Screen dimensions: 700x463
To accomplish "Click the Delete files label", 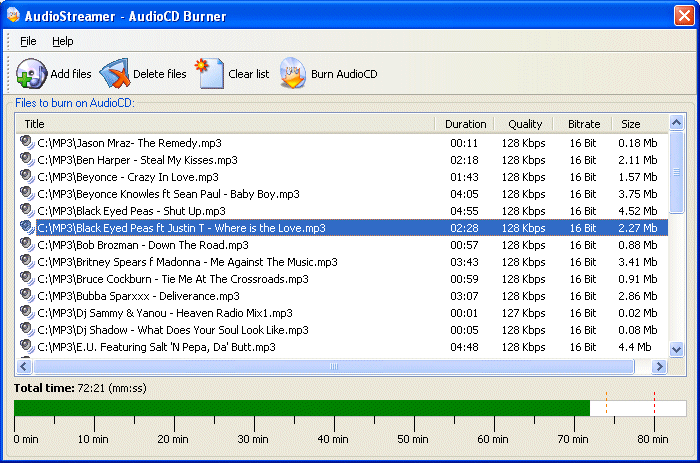I will click(x=159, y=74).
